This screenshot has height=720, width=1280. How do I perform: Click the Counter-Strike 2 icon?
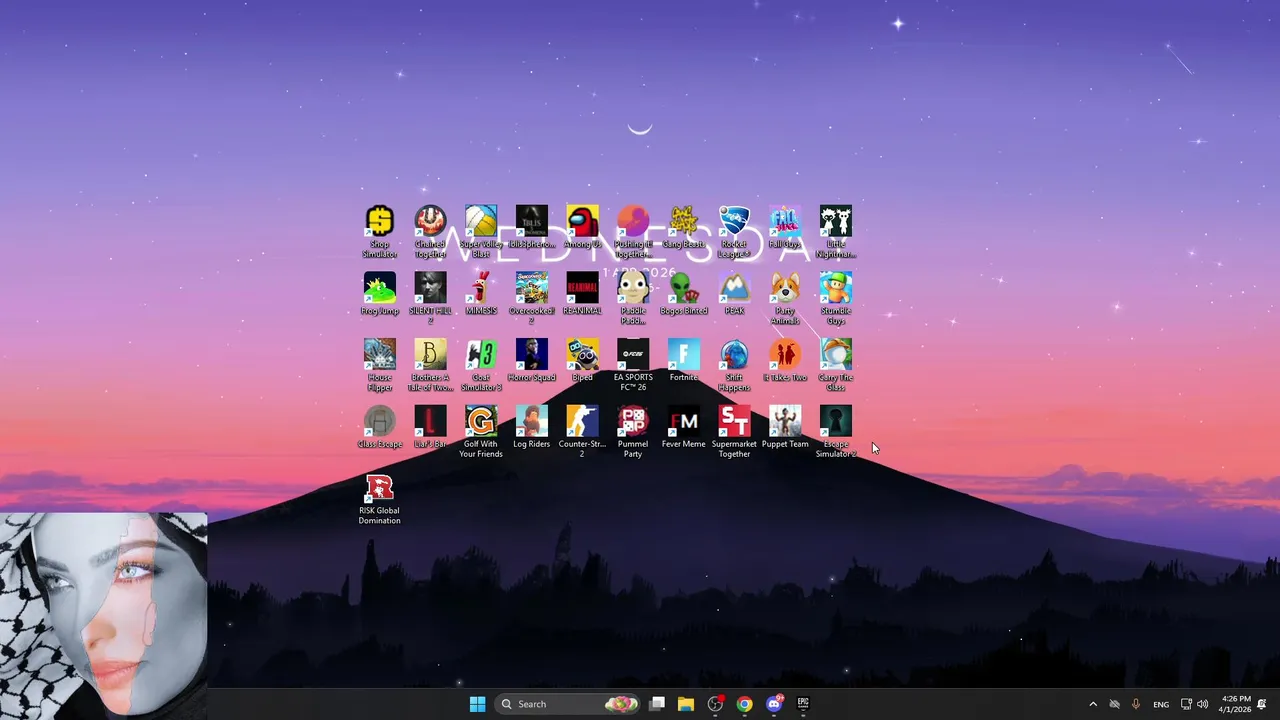pos(582,423)
